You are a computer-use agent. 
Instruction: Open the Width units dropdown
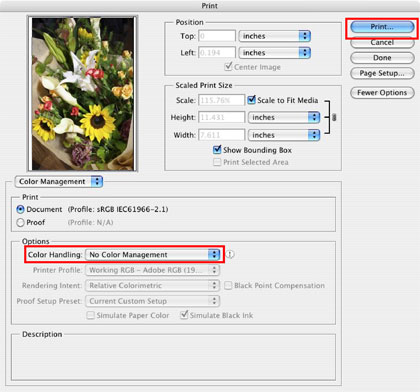pyautogui.click(x=284, y=135)
